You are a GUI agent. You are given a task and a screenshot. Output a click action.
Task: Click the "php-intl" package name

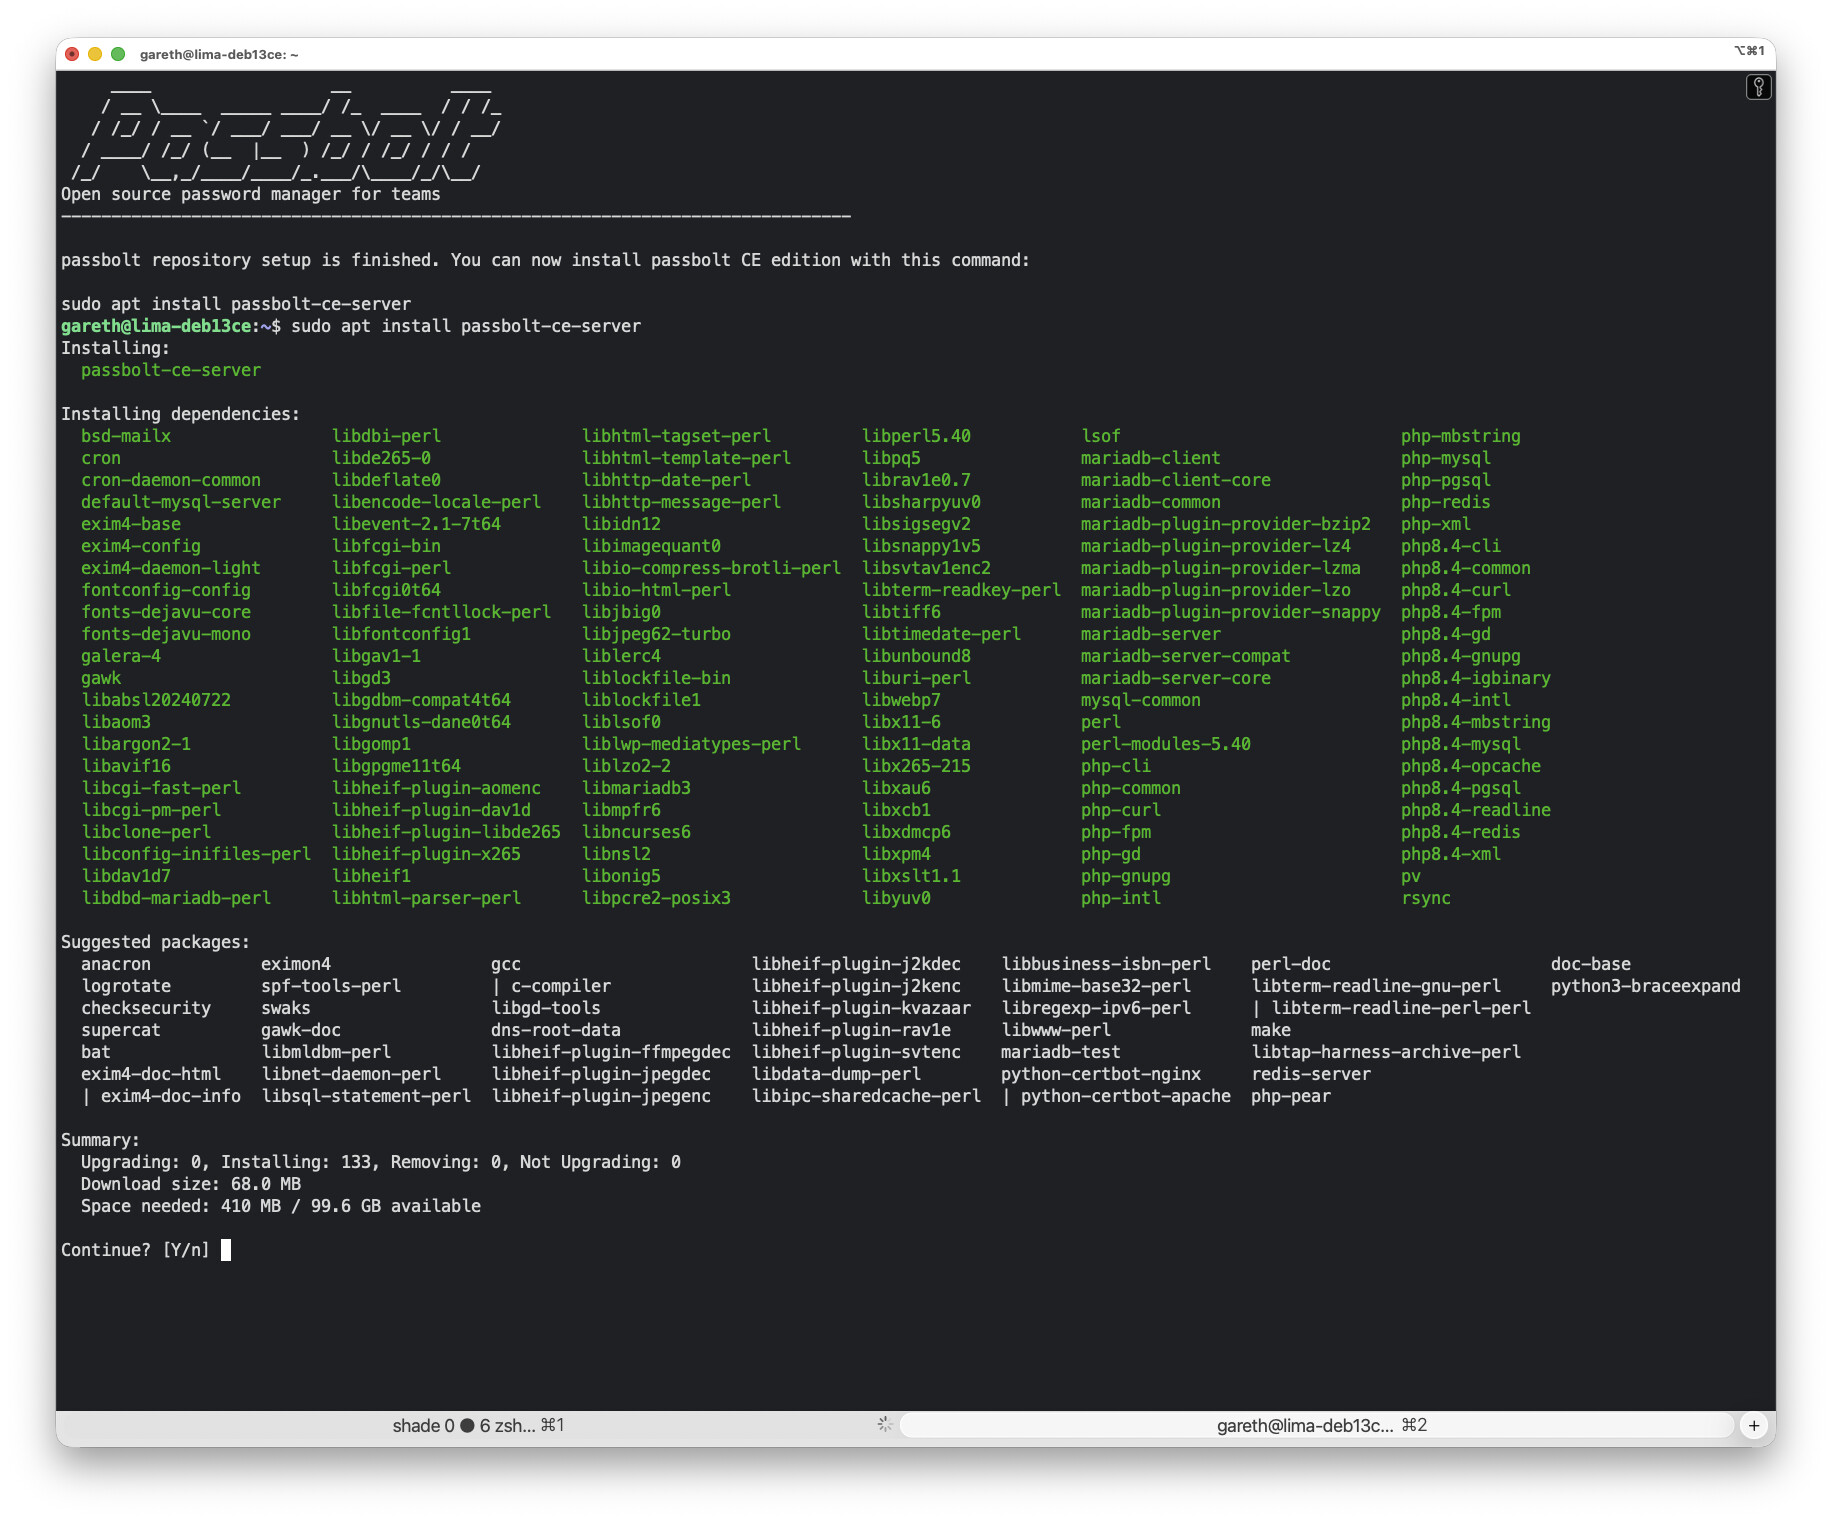point(1120,898)
